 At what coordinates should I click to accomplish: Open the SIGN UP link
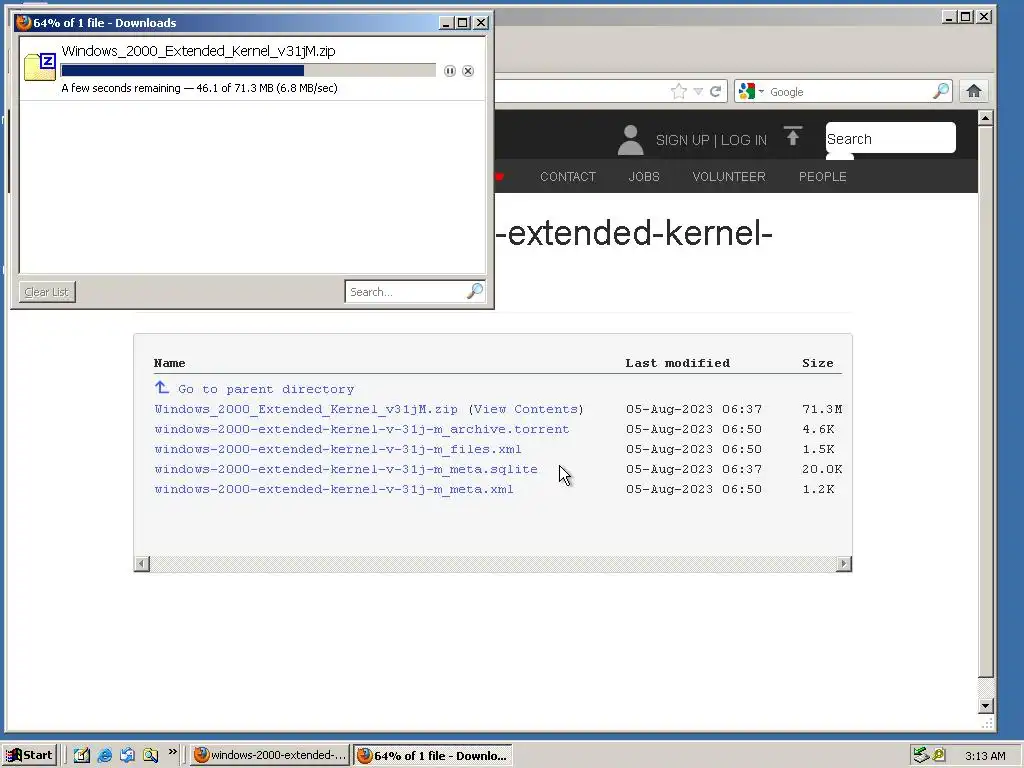[x=682, y=140]
